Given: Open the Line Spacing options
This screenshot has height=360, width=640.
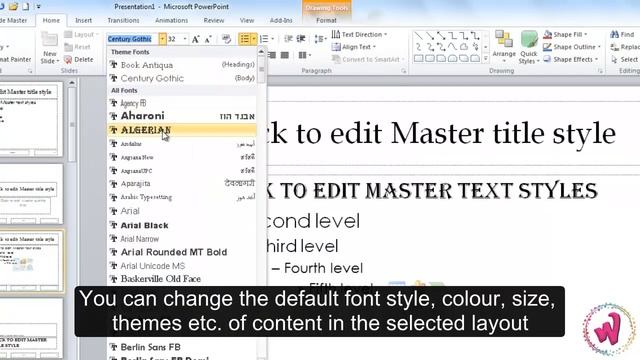Looking at the screenshot, I should (320, 39).
